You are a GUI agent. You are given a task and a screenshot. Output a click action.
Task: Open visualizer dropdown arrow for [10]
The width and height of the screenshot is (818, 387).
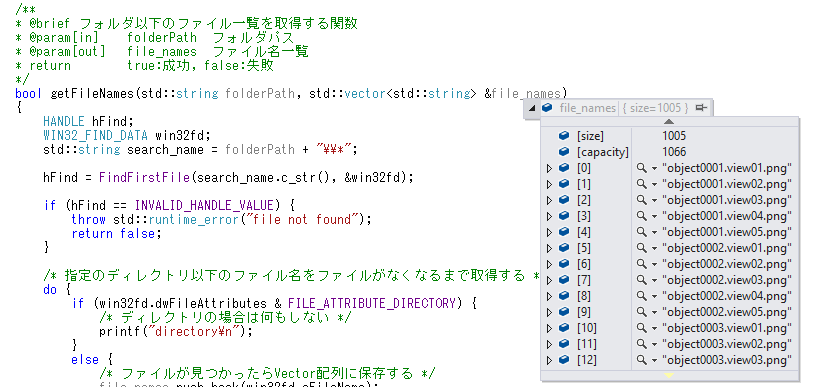coord(654,329)
